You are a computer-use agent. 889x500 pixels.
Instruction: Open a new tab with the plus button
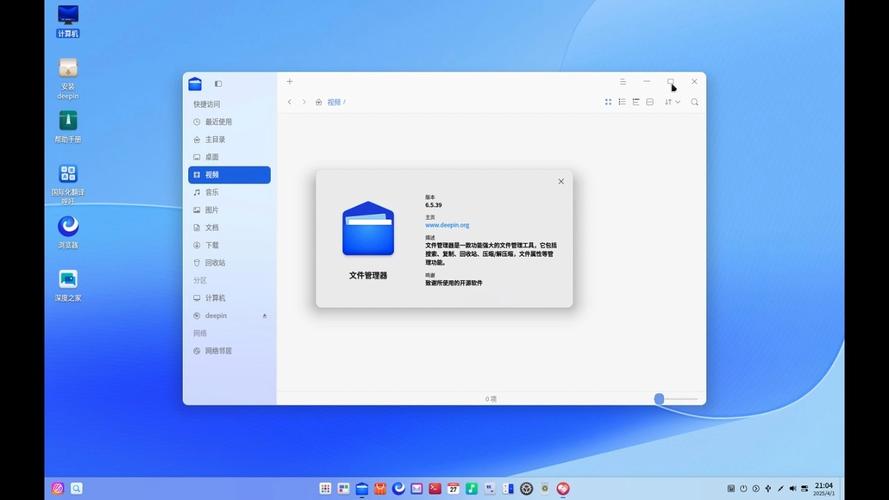[x=290, y=82]
